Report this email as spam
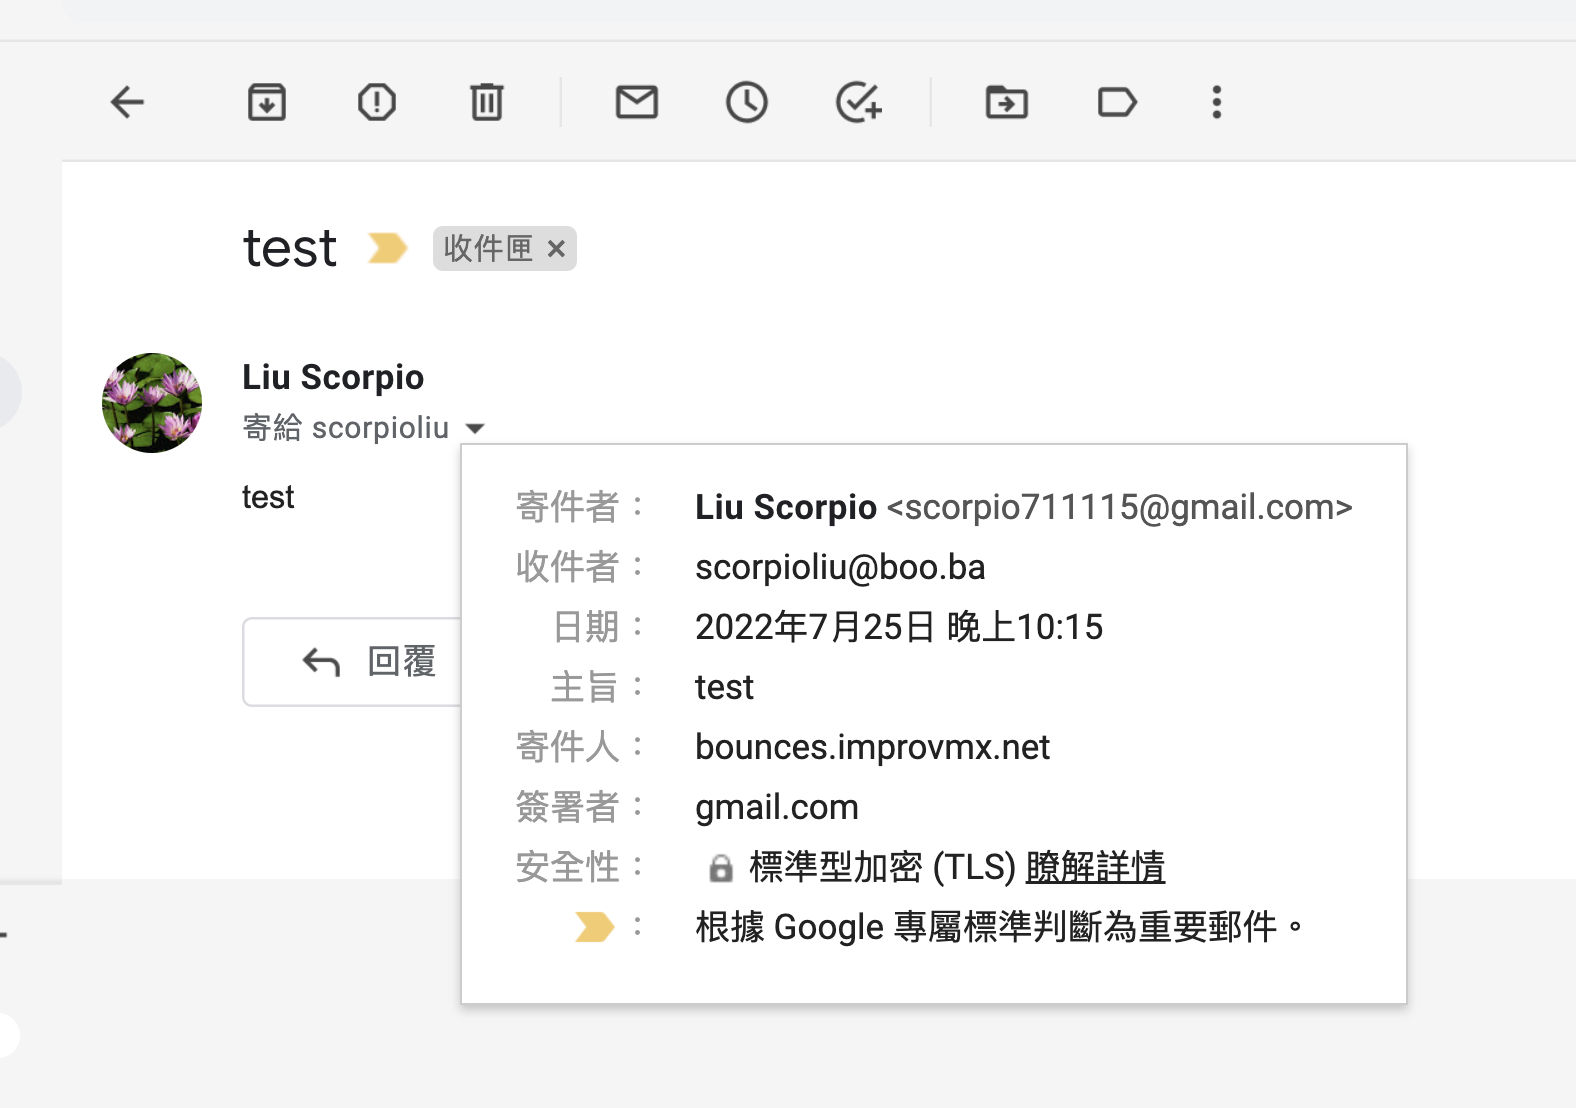This screenshot has width=1576, height=1108. point(377,102)
